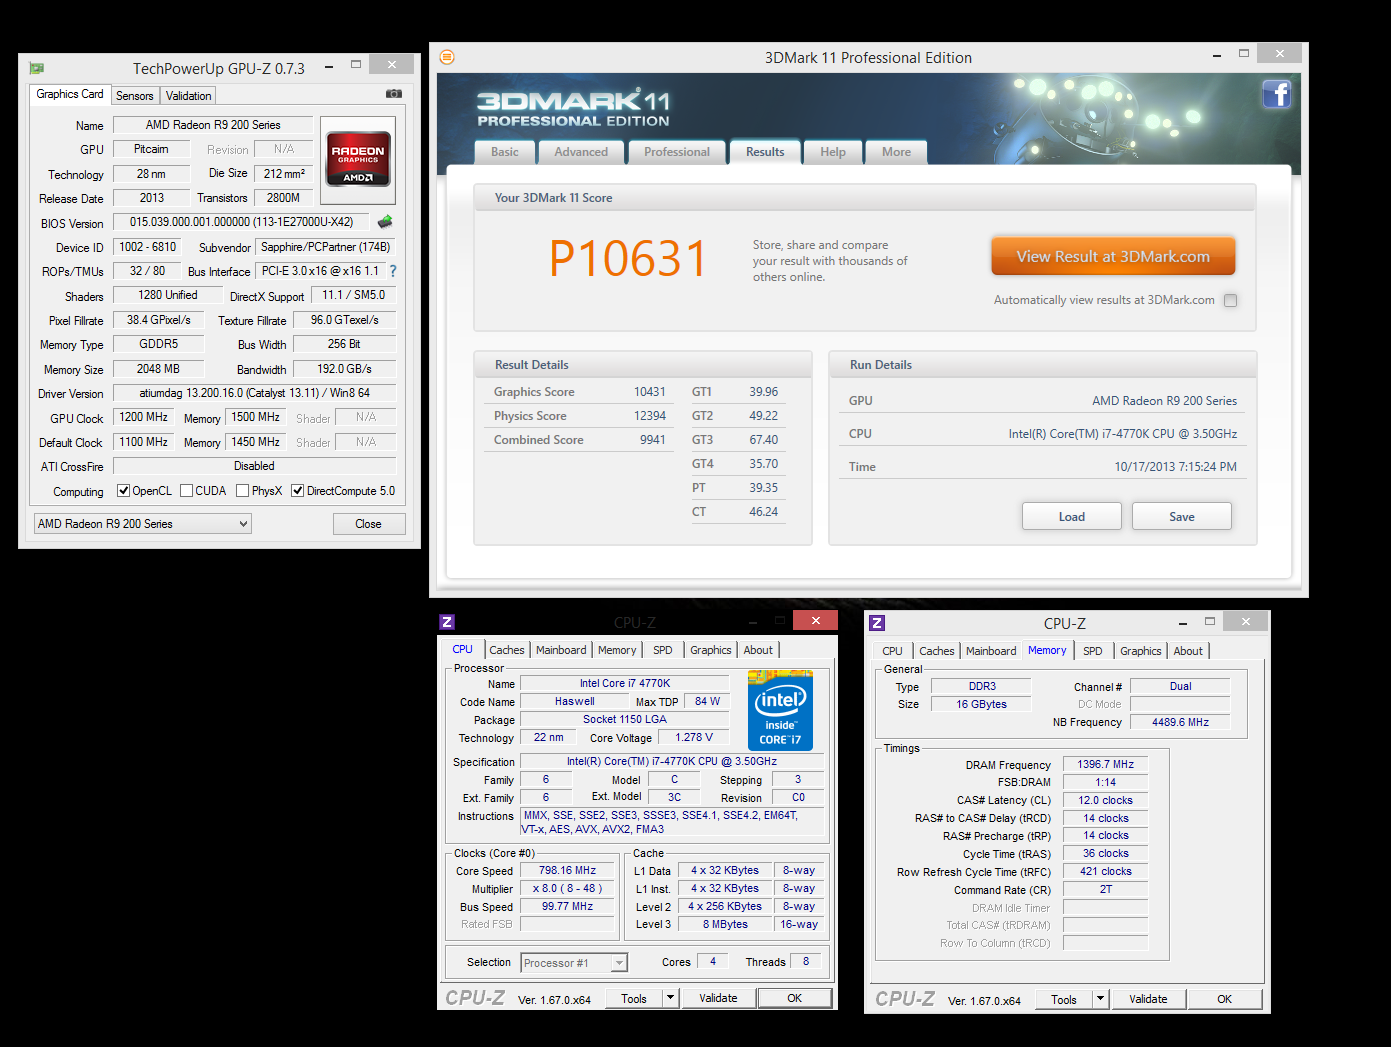Click Validate in the left CPU-Z window

[718, 998]
